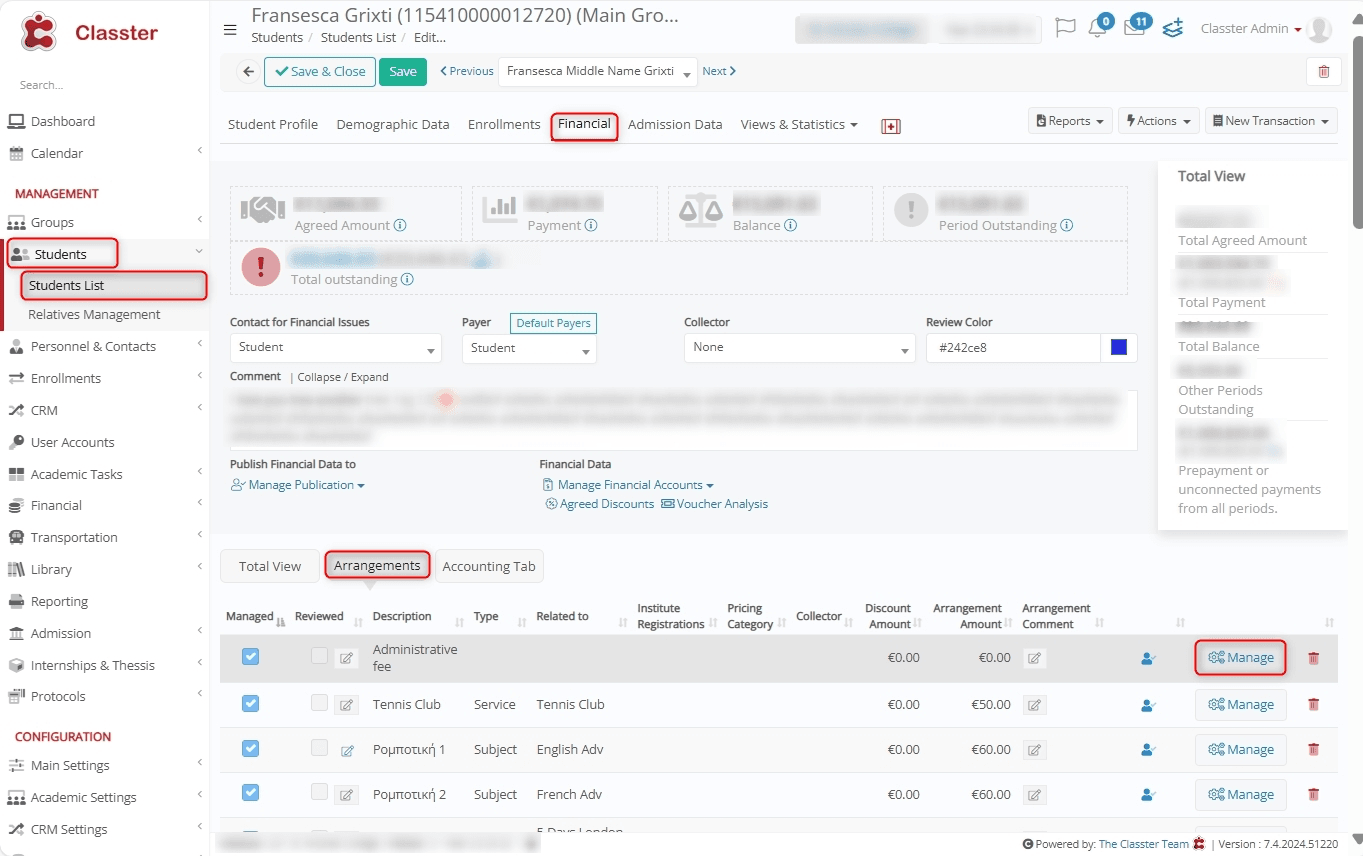
Task: Check Reviewed for Administrative fee
Action: [319, 656]
